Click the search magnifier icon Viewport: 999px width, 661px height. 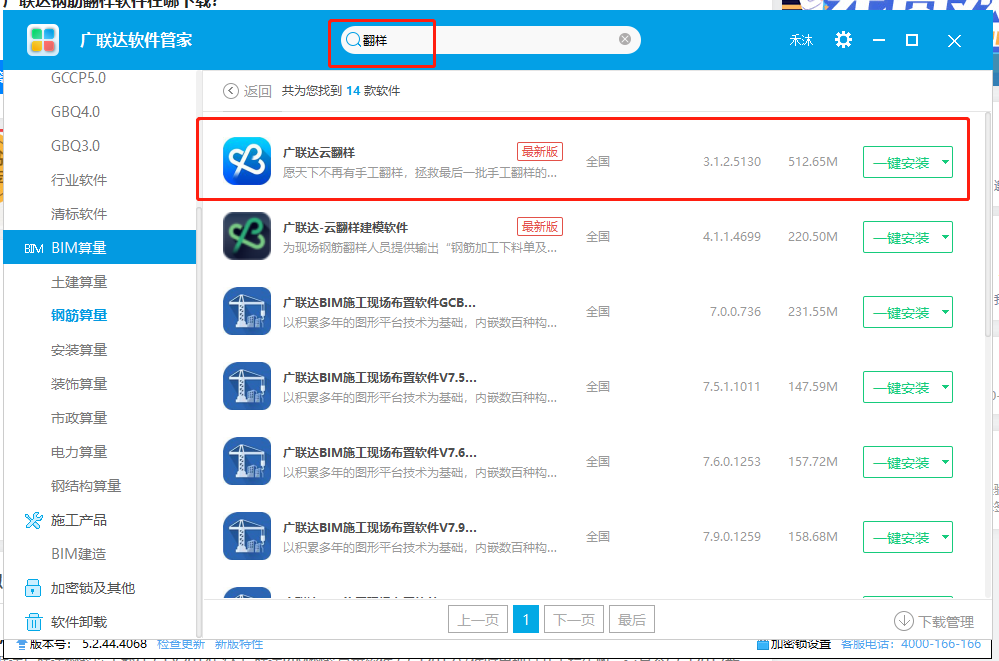[x=352, y=40]
